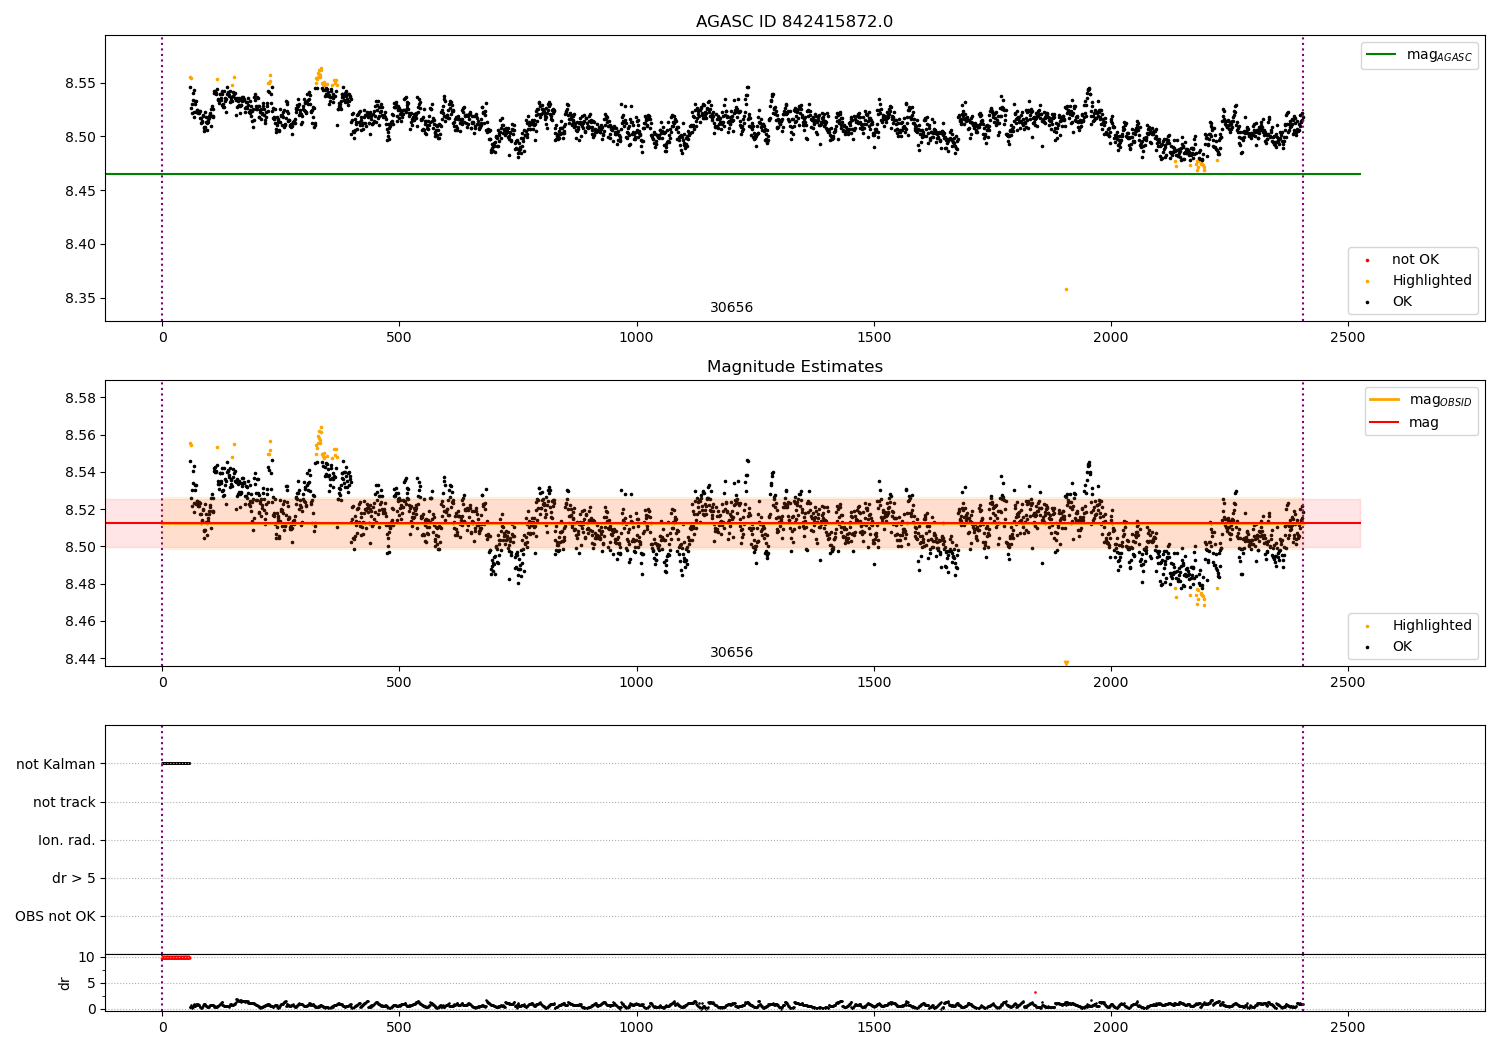This screenshot has width=1500, height=1050.
Task: Click the 8.45 y-tick in top plot
Action: [79, 191]
